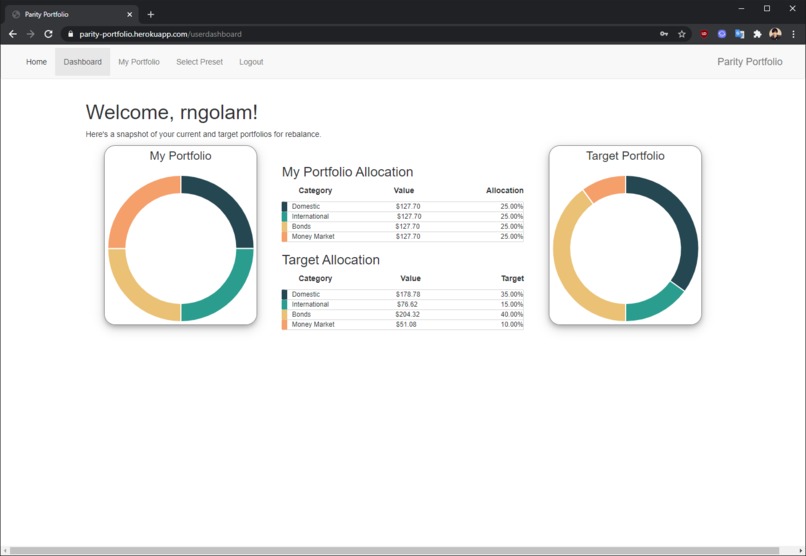Click Domestic row label in My Portfolio Allocation
This screenshot has width=806, height=556.
pos(306,207)
